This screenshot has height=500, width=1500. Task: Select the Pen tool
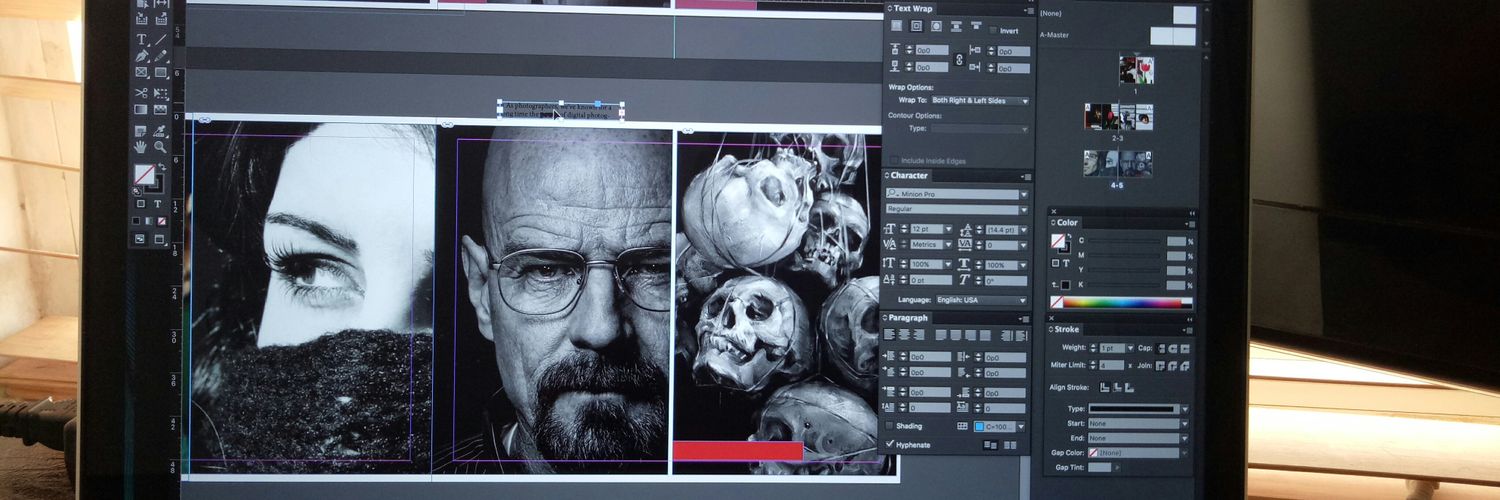[x=141, y=56]
